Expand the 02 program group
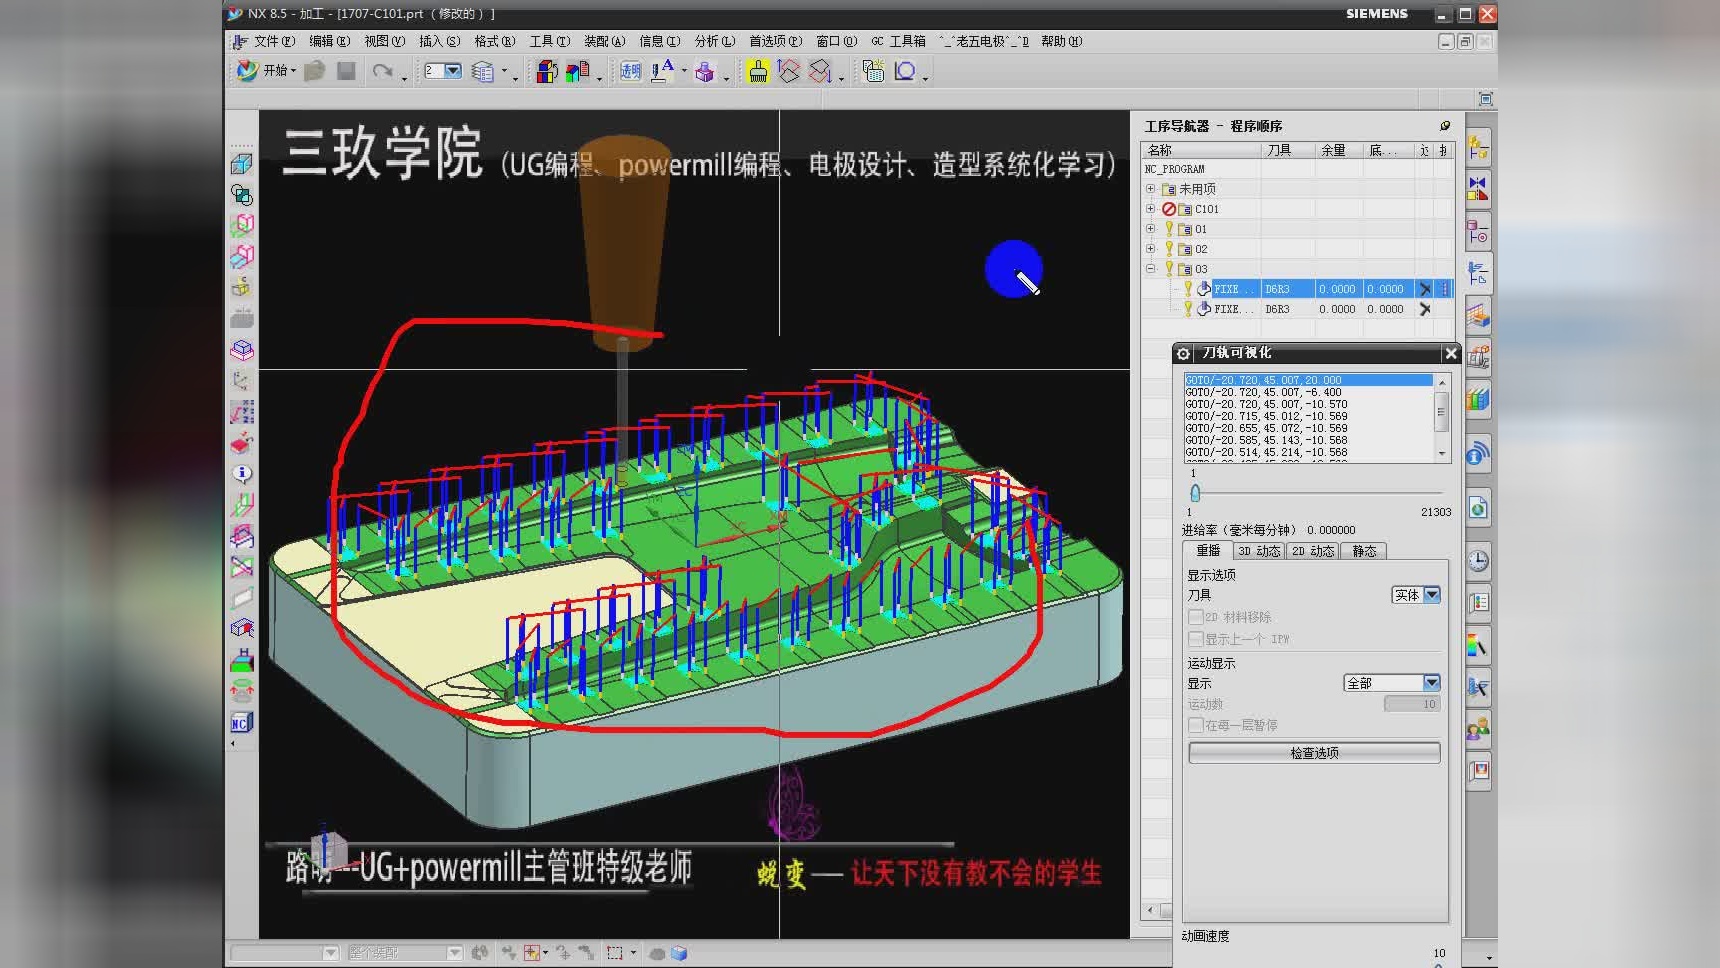This screenshot has width=1720, height=968. [1150, 249]
